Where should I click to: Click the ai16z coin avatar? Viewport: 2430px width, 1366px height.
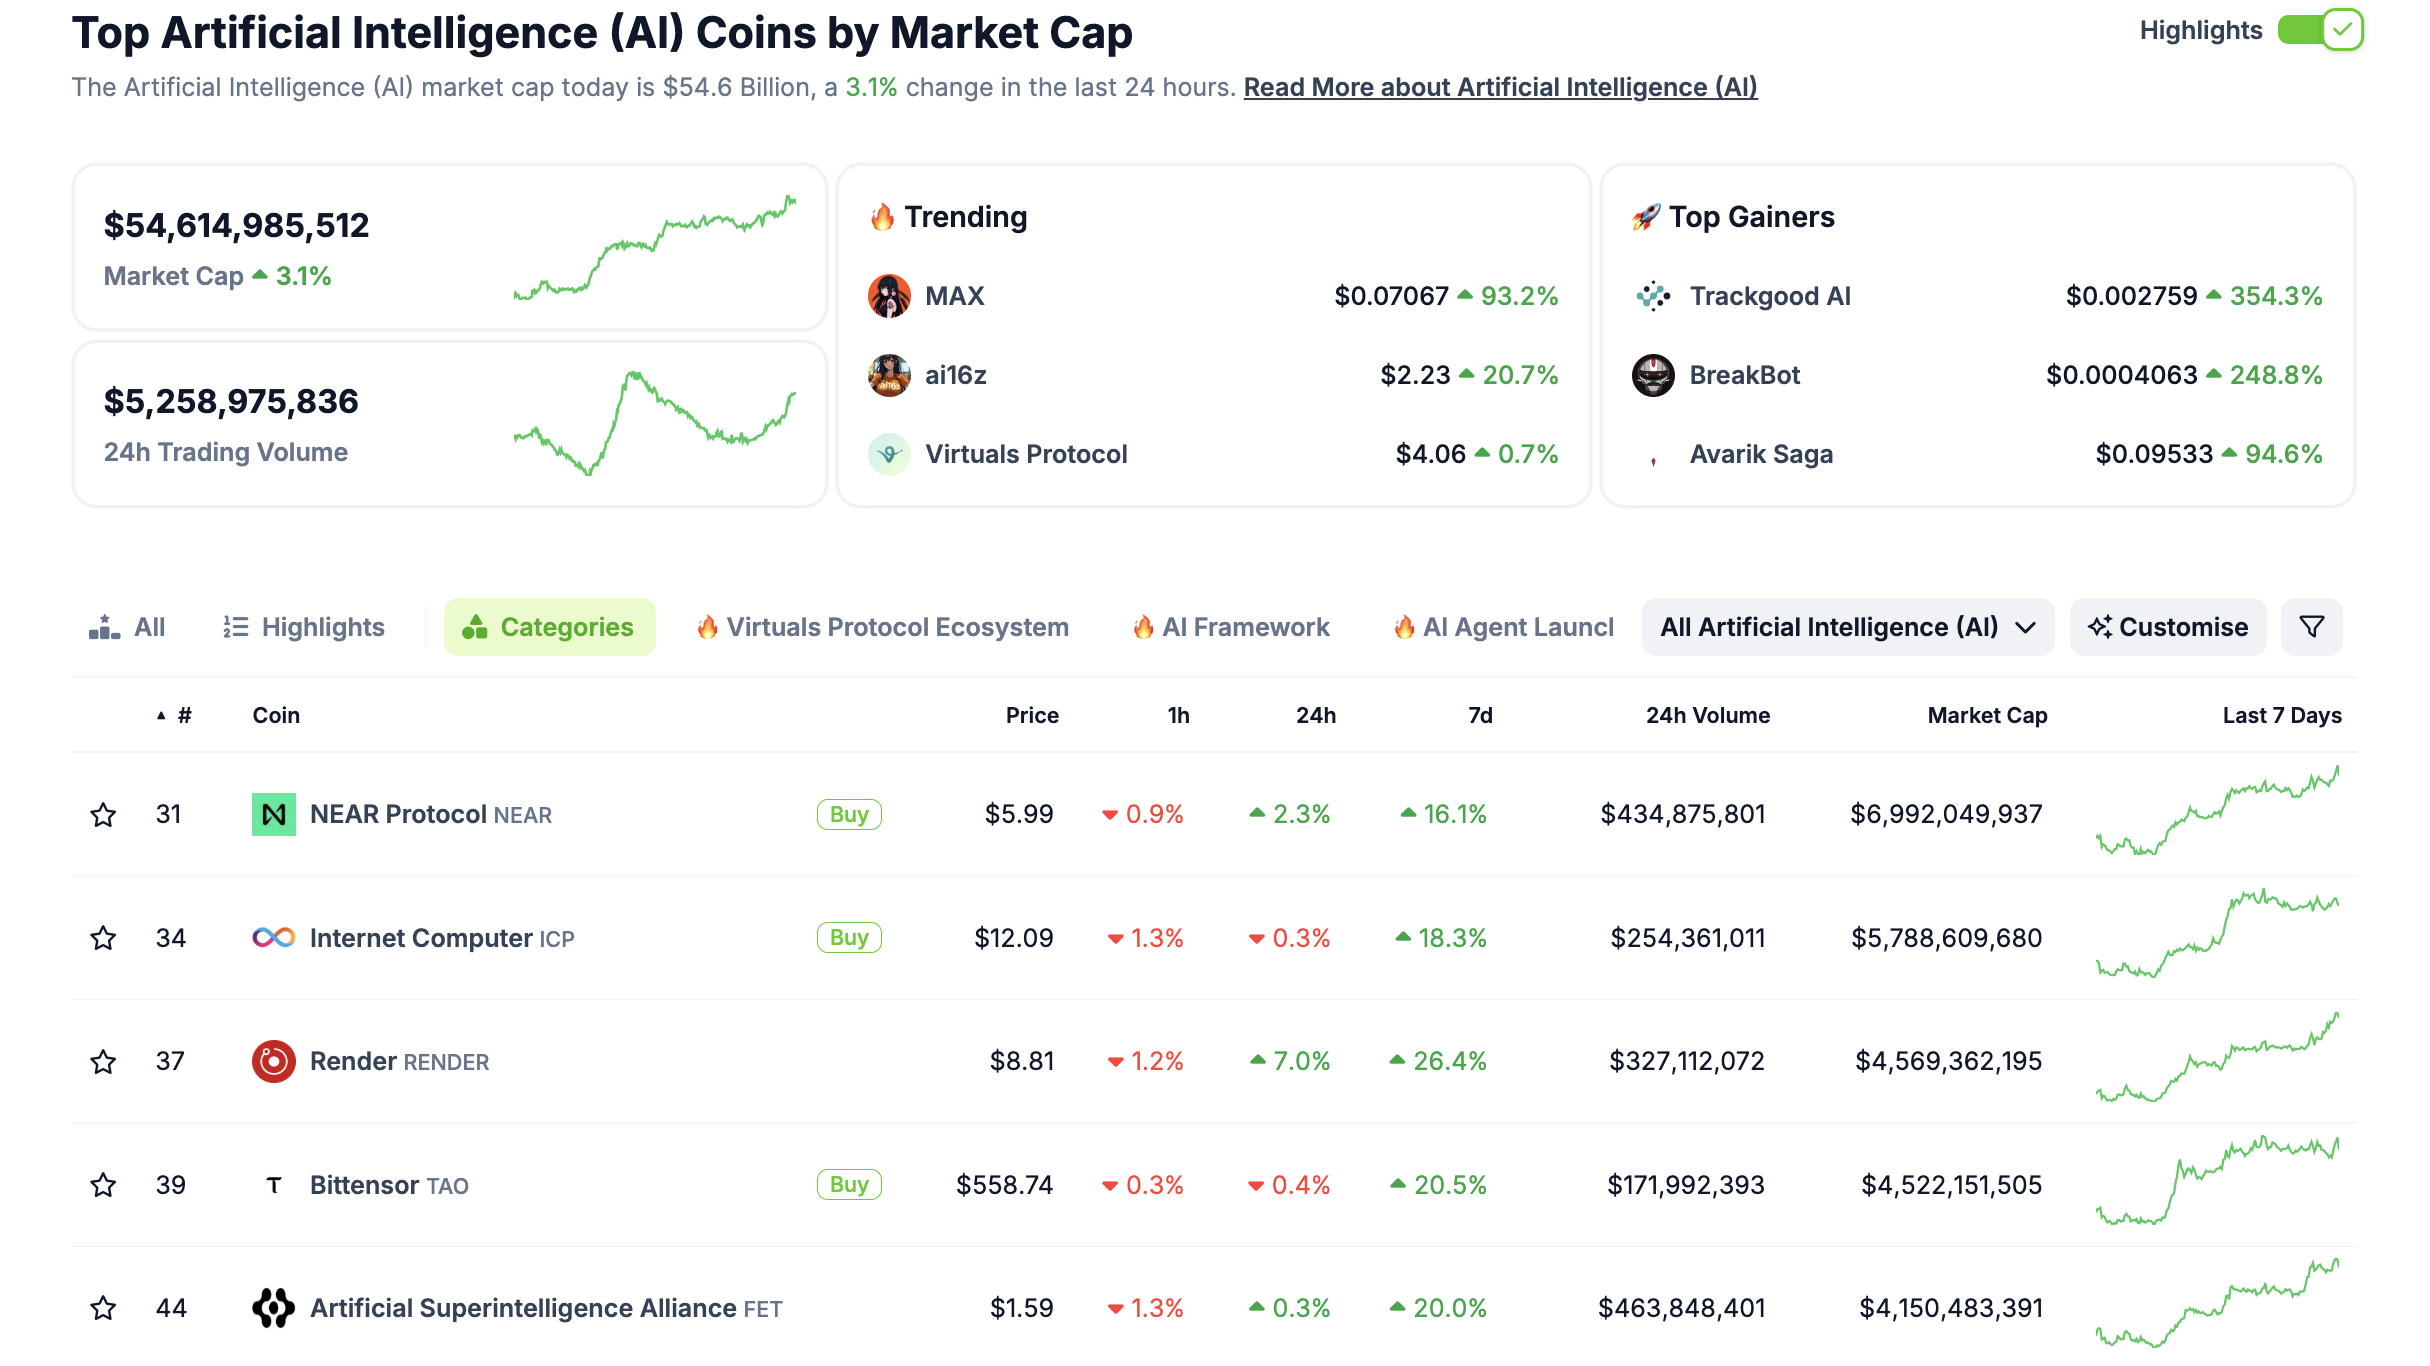point(889,375)
